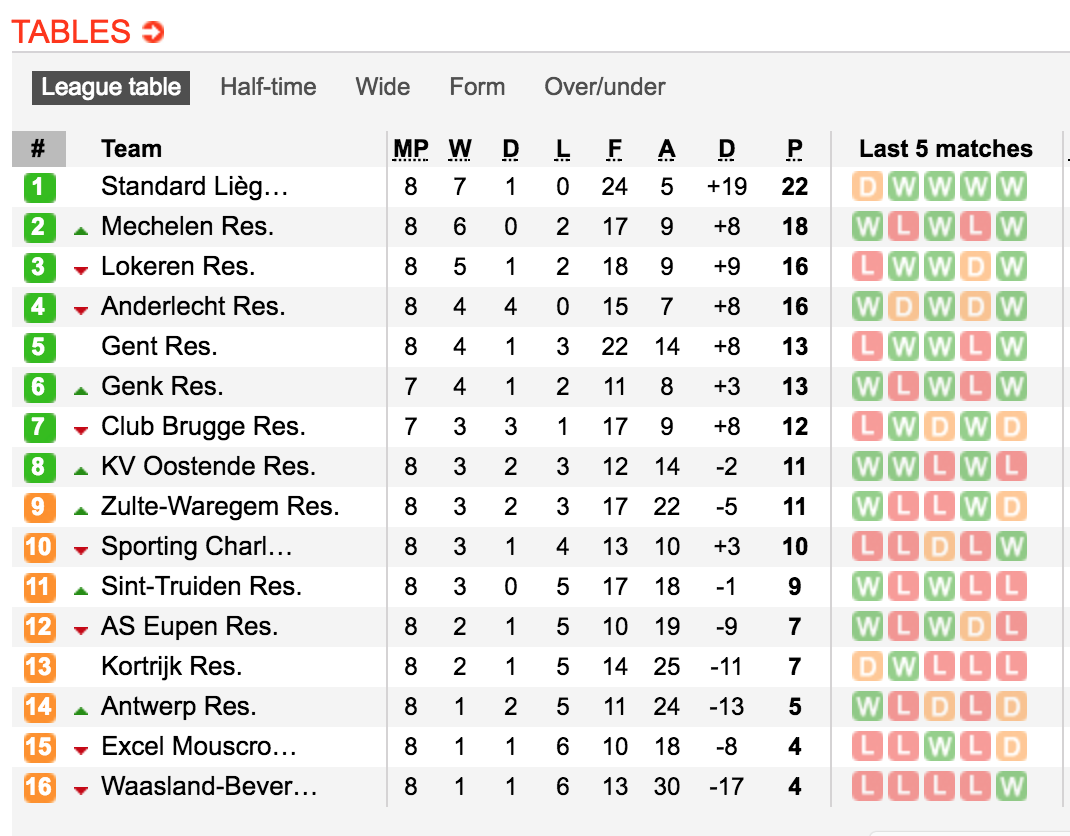The image size is (1070, 836).
Task: Click green up arrow next to Mechelen Res.
Action: click(x=81, y=231)
